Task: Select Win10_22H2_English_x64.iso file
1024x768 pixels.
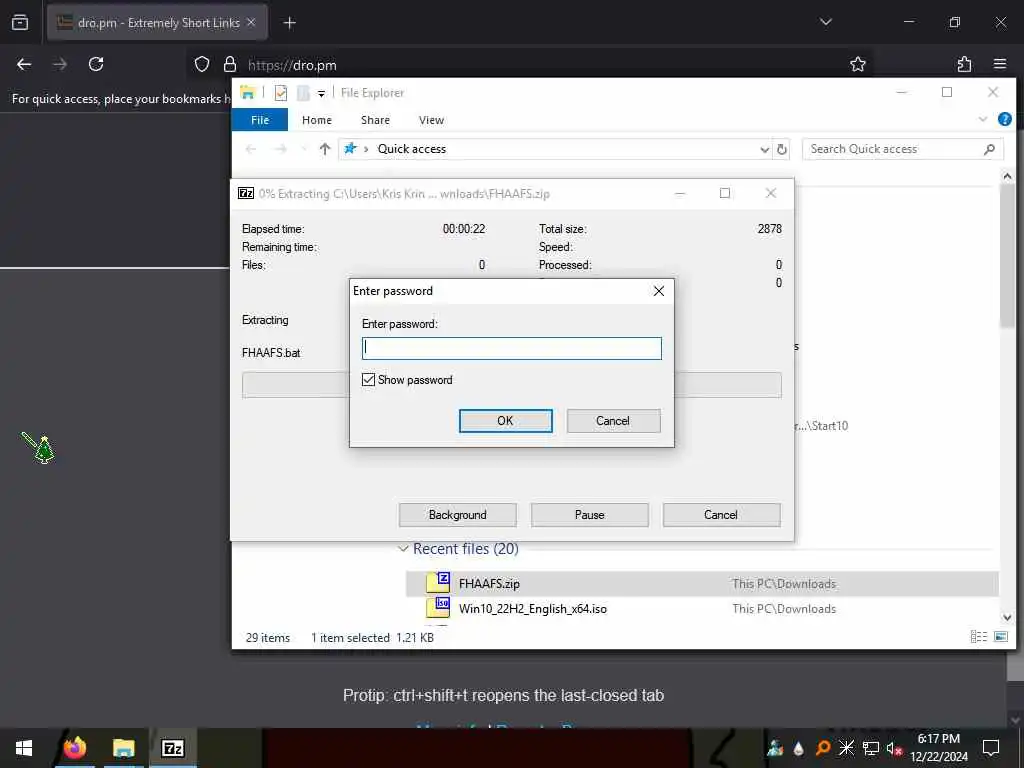Action: (x=702, y=609)
